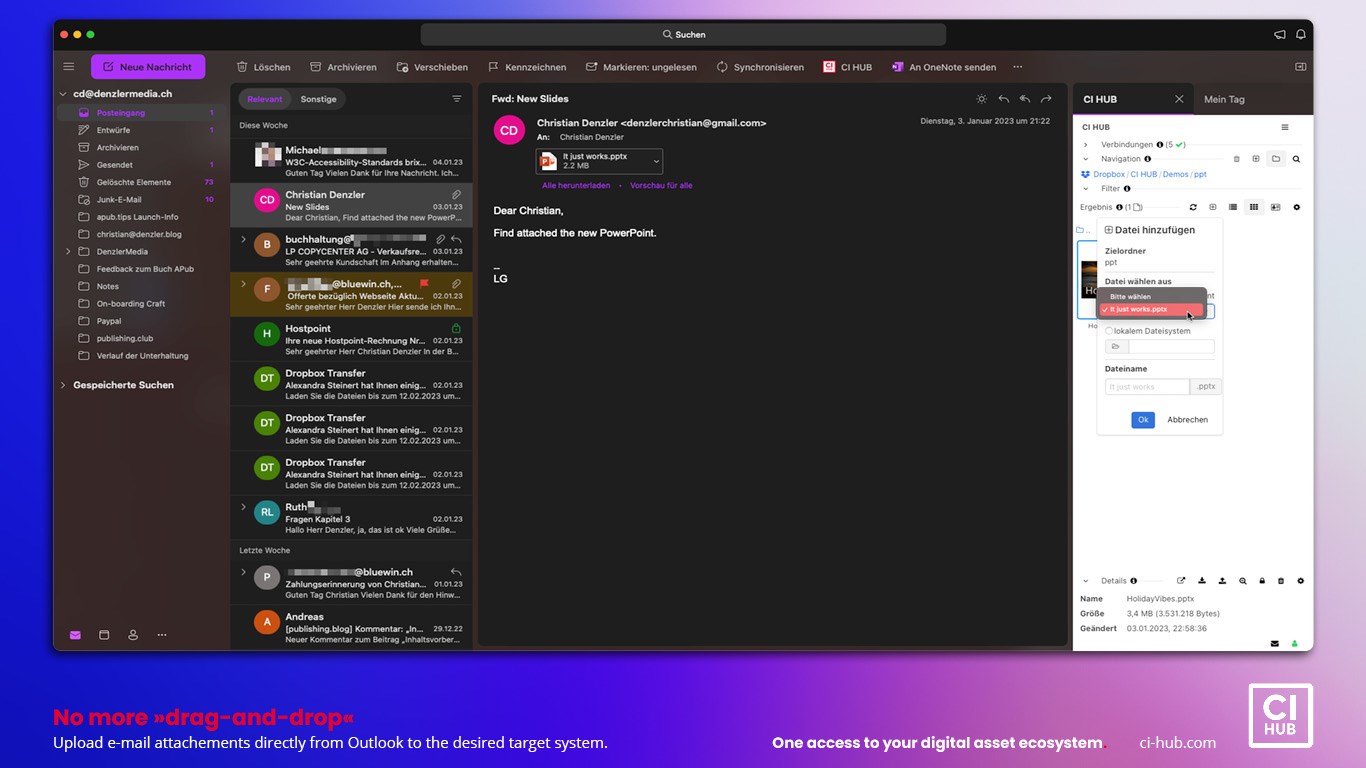This screenshot has width=1366, height=768.
Task: Click the Alle herunterladen link
Action: 576,186
